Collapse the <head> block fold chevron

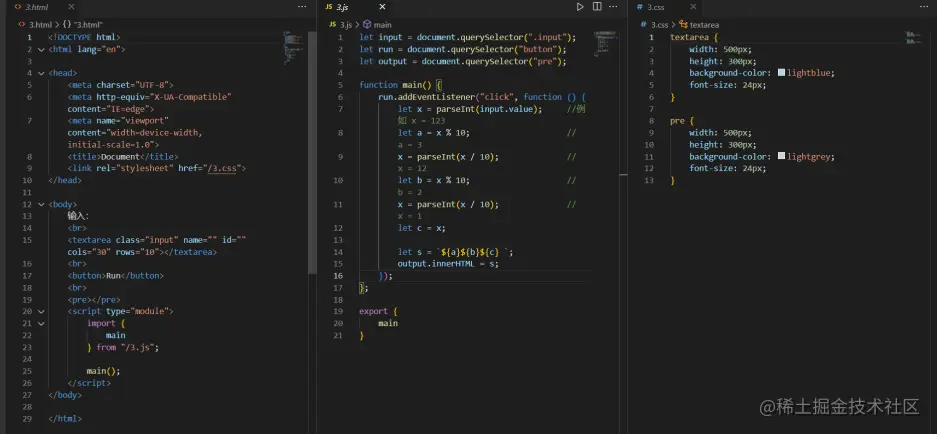41,73
